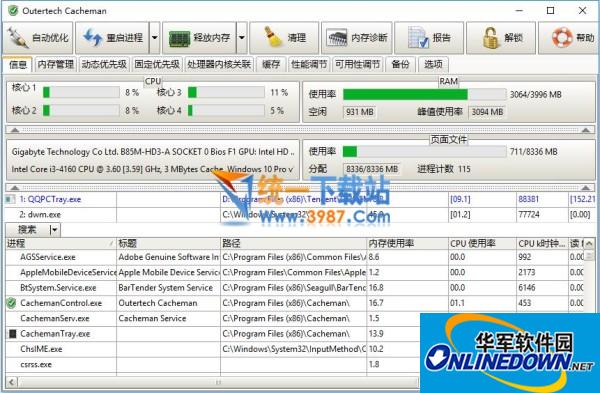Click the 解锁 unlock padlock button

[501, 38]
